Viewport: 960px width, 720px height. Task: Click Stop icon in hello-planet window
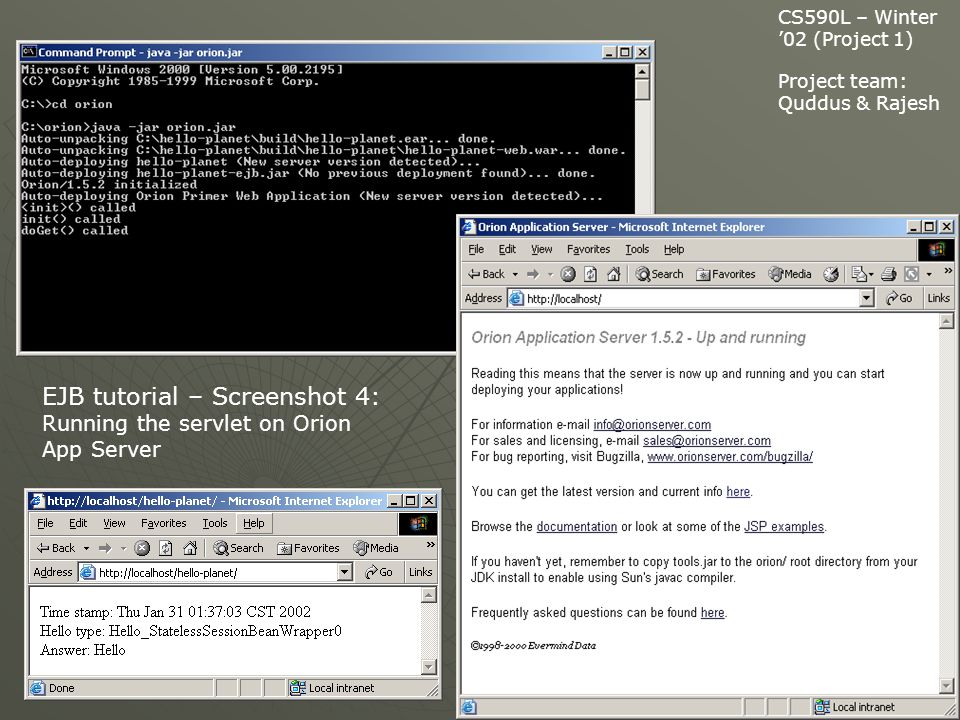click(141, 548)
